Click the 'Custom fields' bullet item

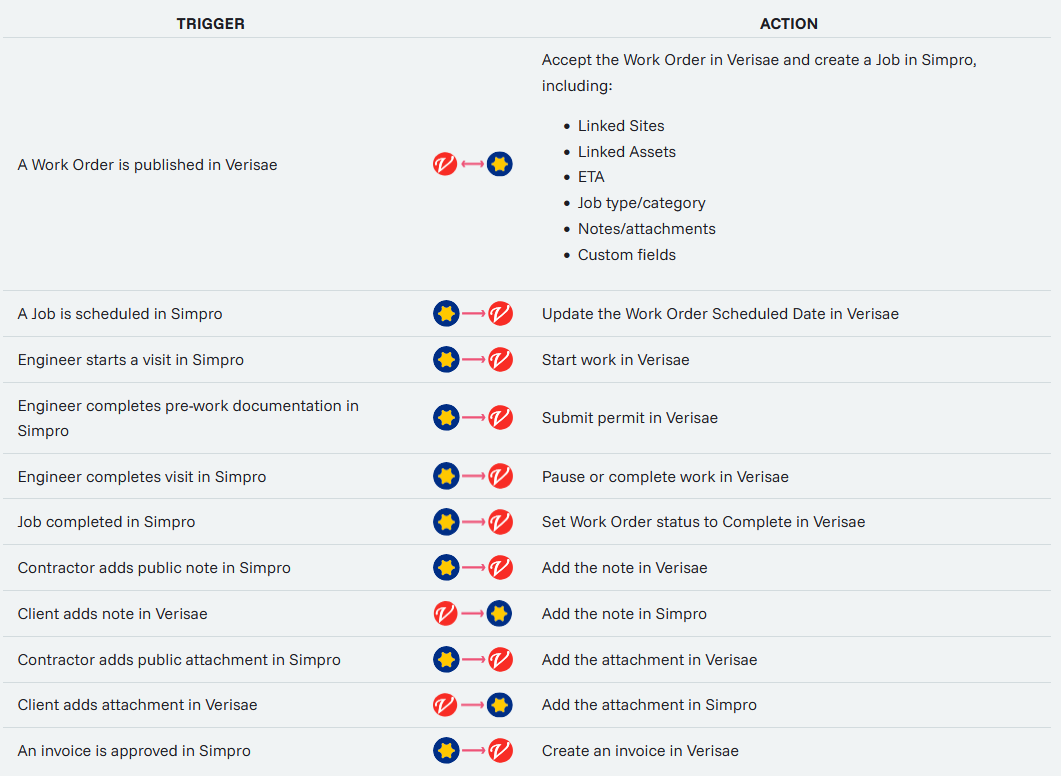tap(626, 255)
